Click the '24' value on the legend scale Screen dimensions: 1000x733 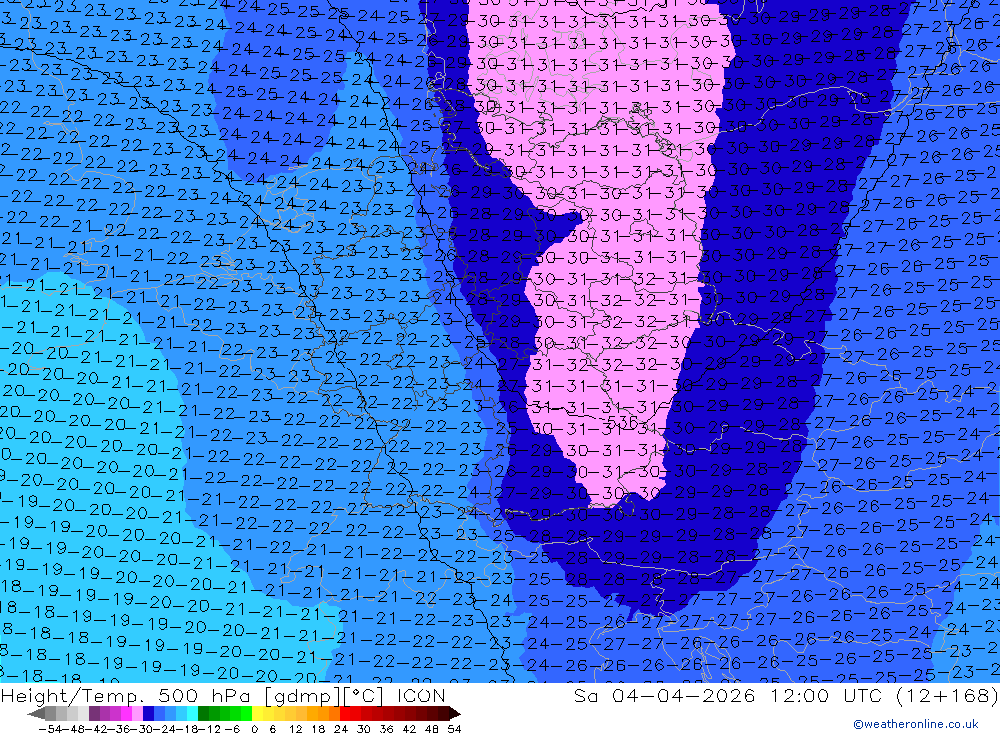pos(341,729)
